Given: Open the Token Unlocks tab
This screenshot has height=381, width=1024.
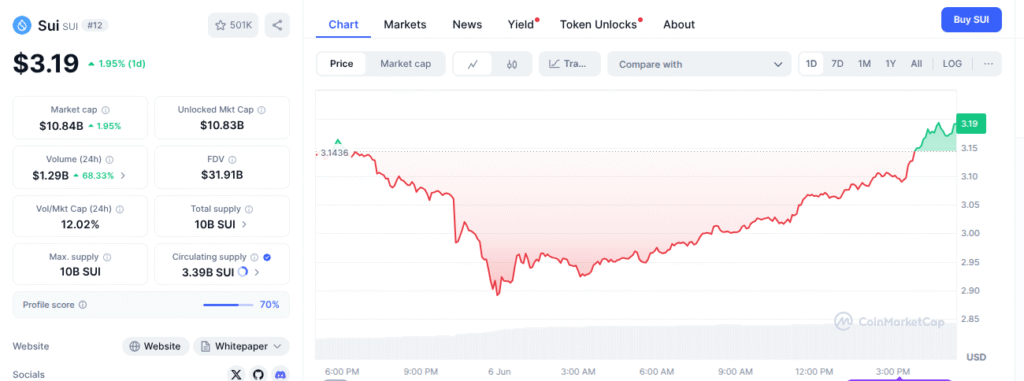Looking at the screenshot, I should pos(598,24).
